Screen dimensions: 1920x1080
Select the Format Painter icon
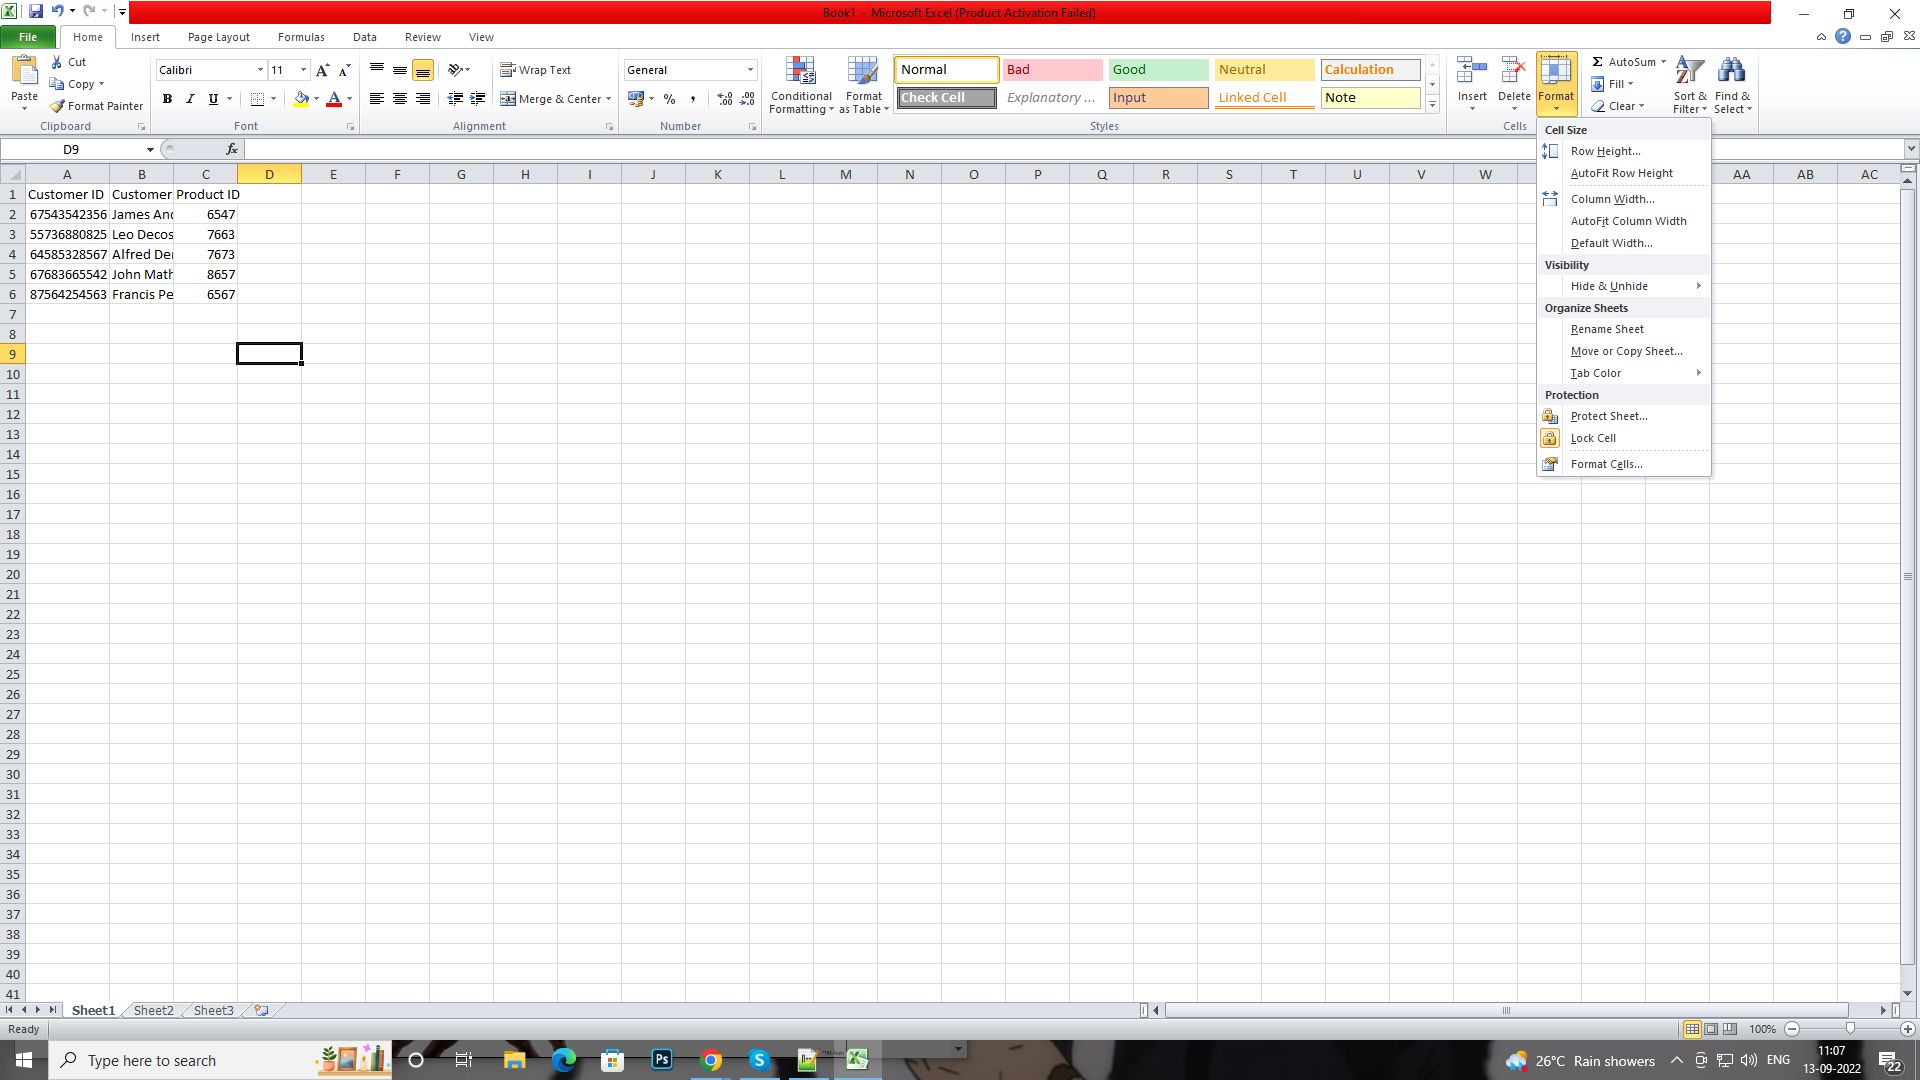96,105
